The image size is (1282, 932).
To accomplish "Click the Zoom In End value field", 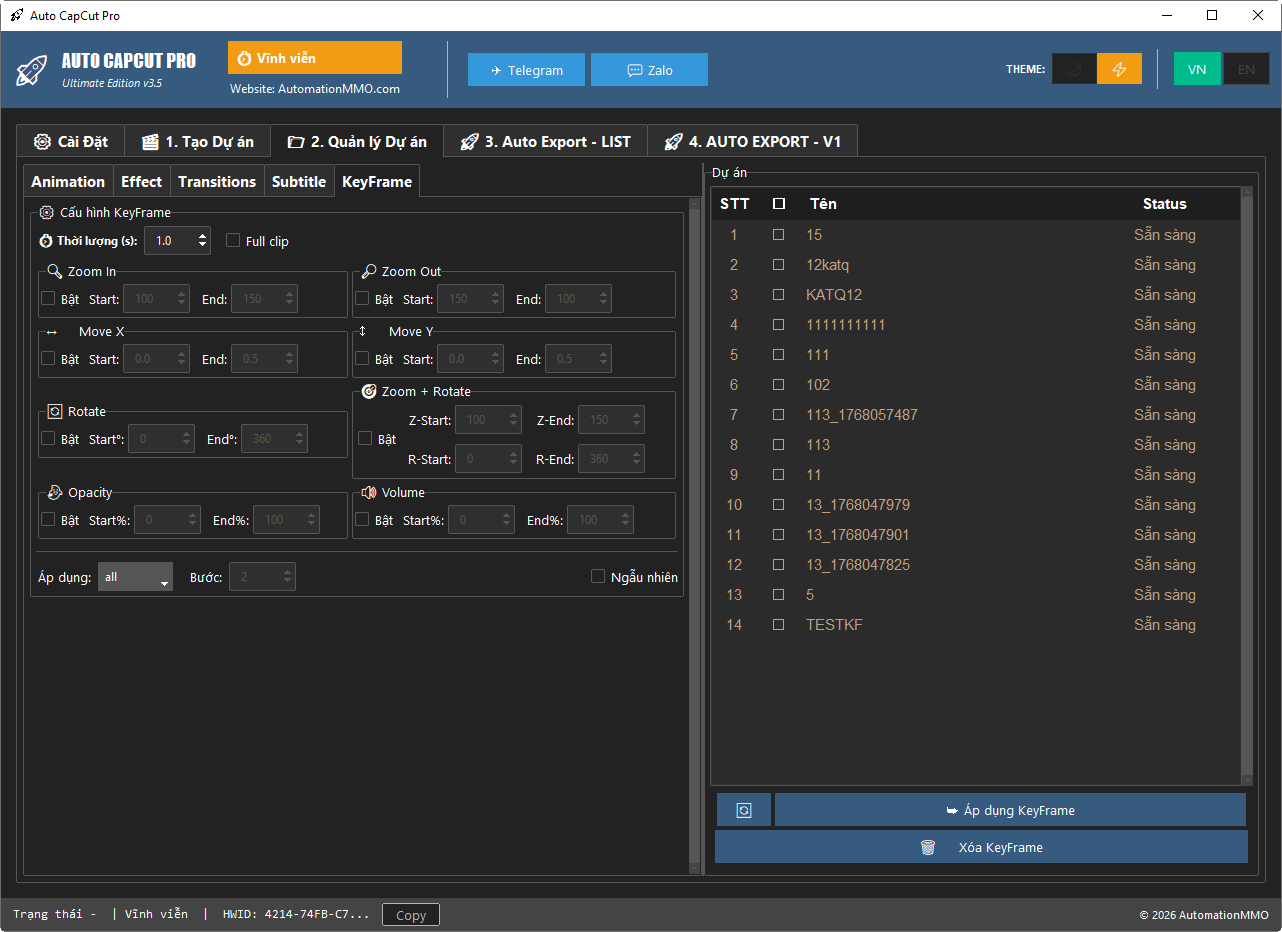I will coord(263,299).
